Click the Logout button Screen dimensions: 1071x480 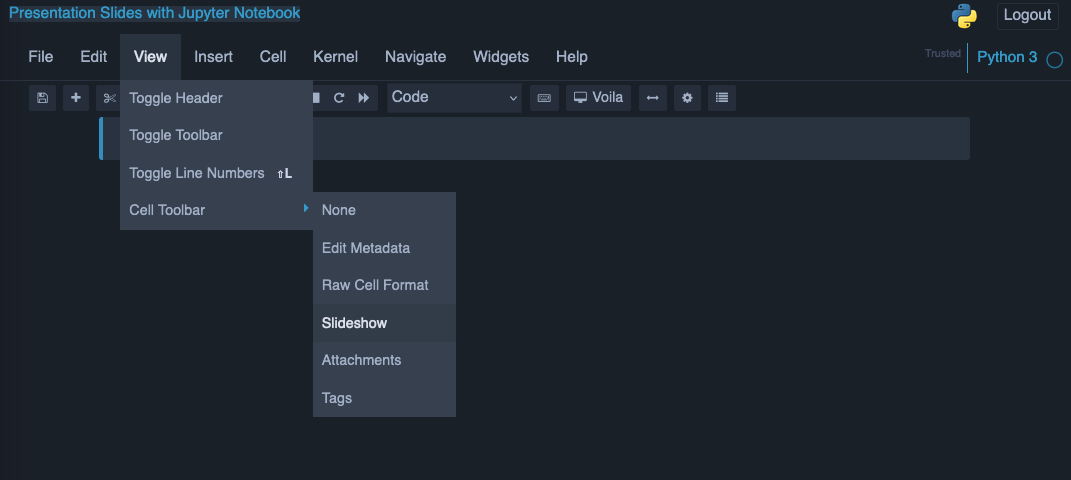click(1027, 15)
